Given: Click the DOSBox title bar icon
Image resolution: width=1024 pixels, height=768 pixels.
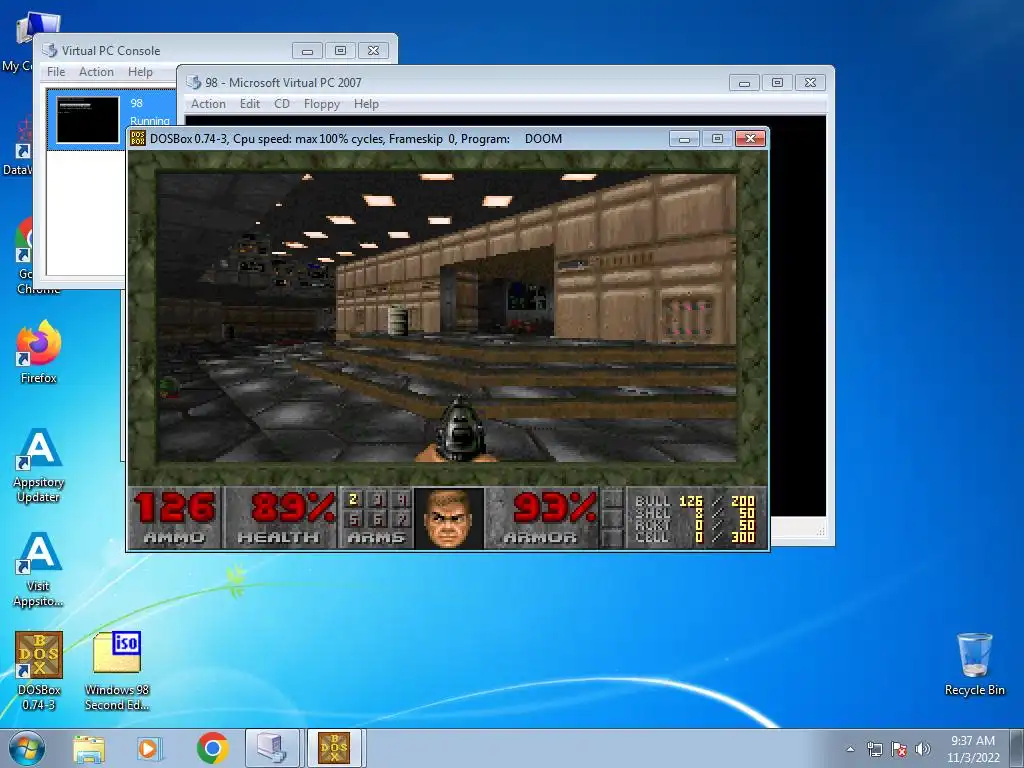Looking at the screenshot, I should click(x=138, y=138).
